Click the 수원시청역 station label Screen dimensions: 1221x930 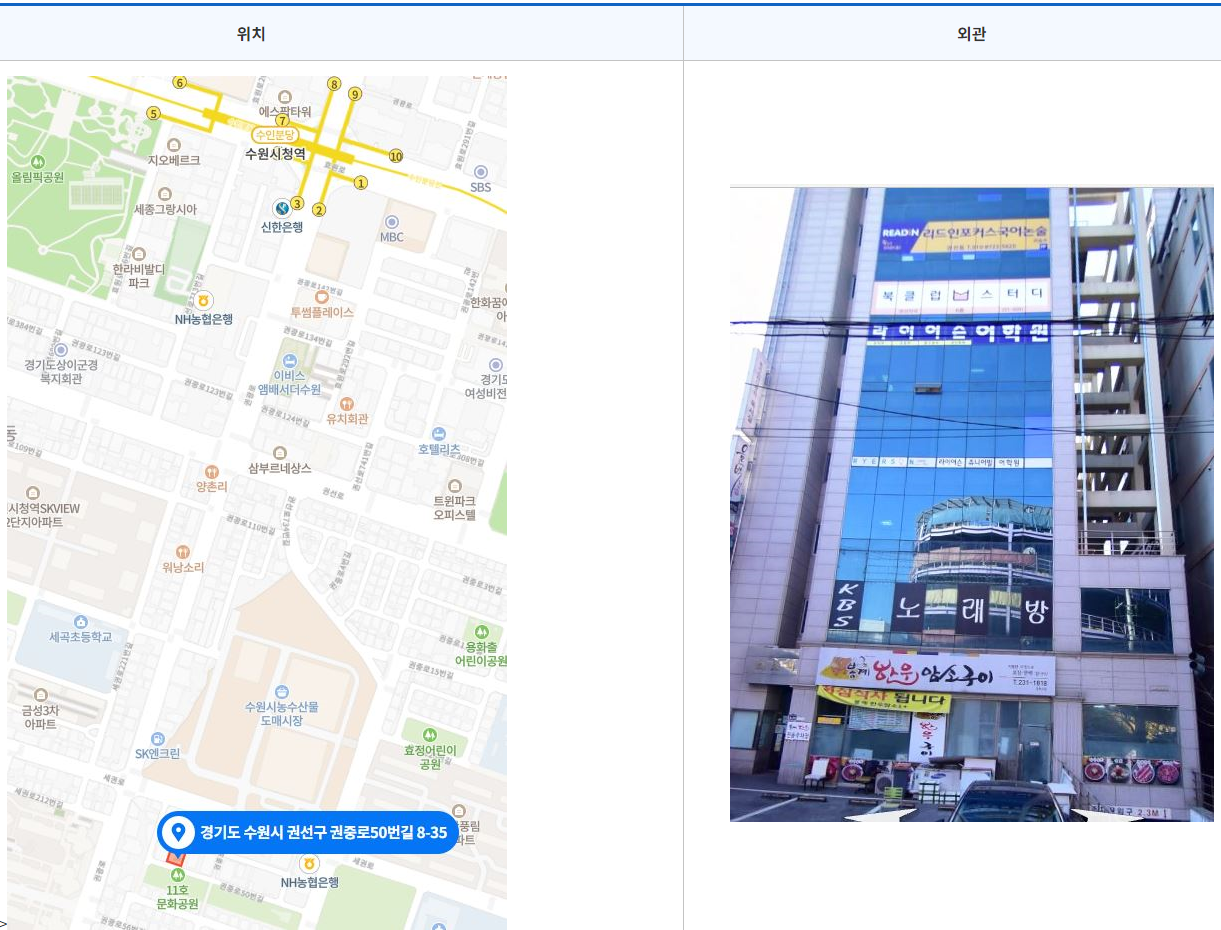(x=275, y=154)
